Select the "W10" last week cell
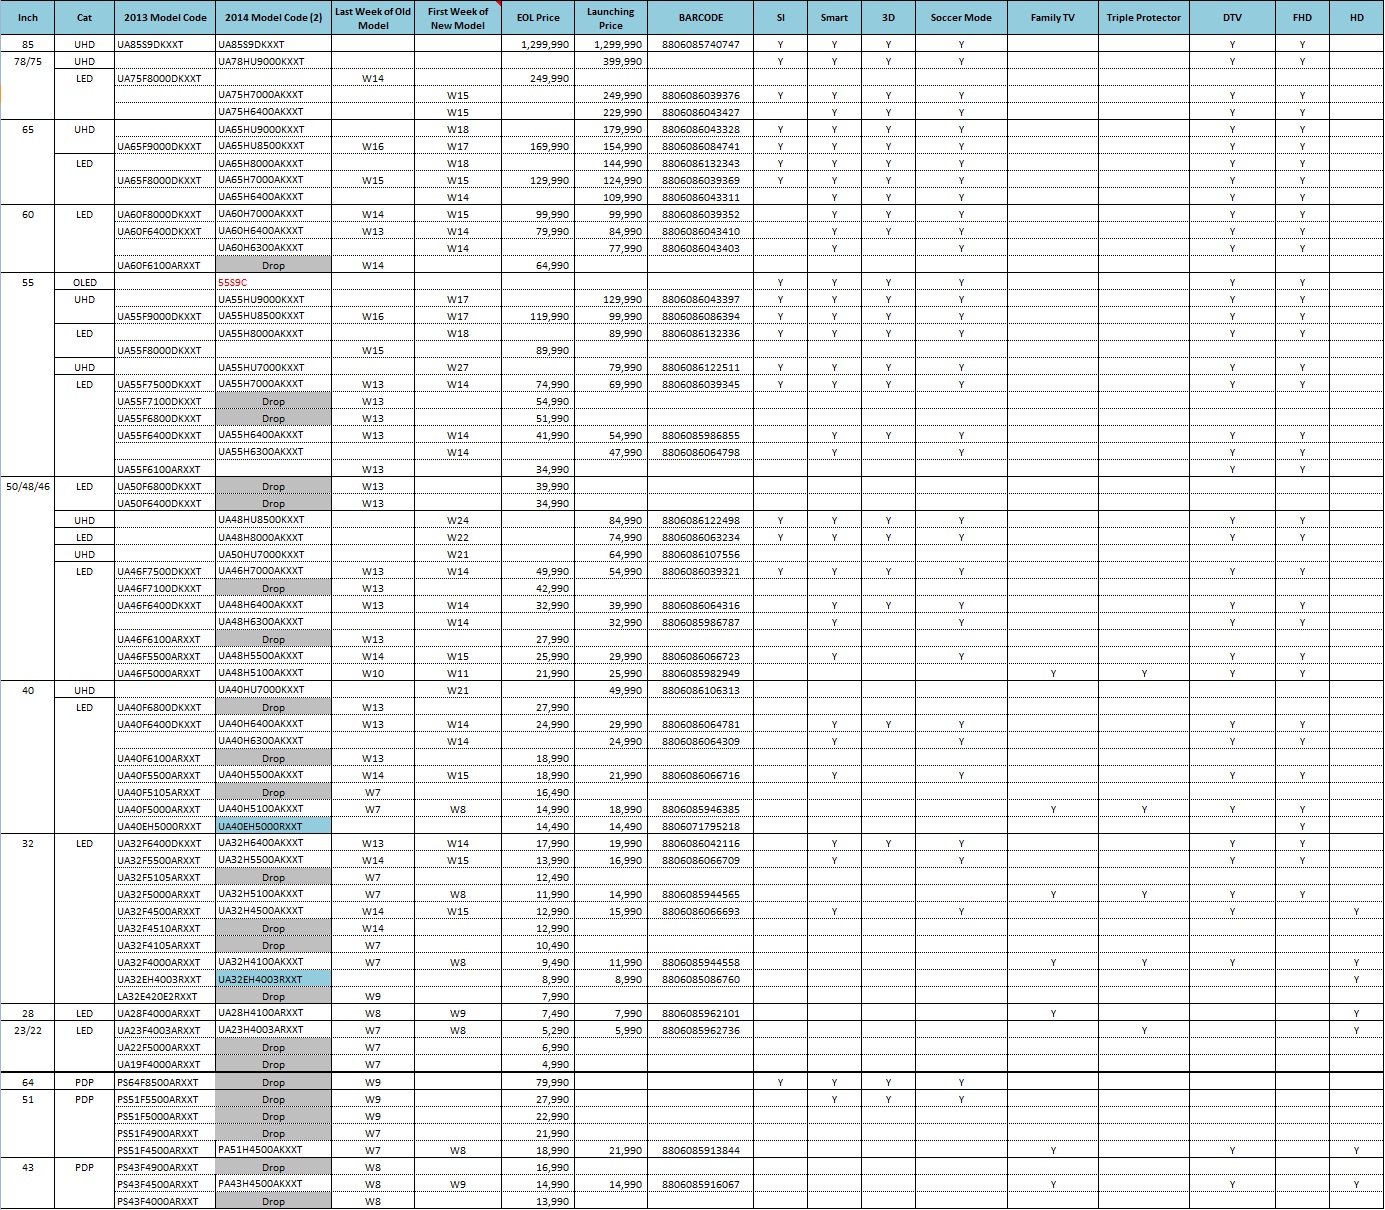Screen dimensions: 1385x1210 coord(373,674)
